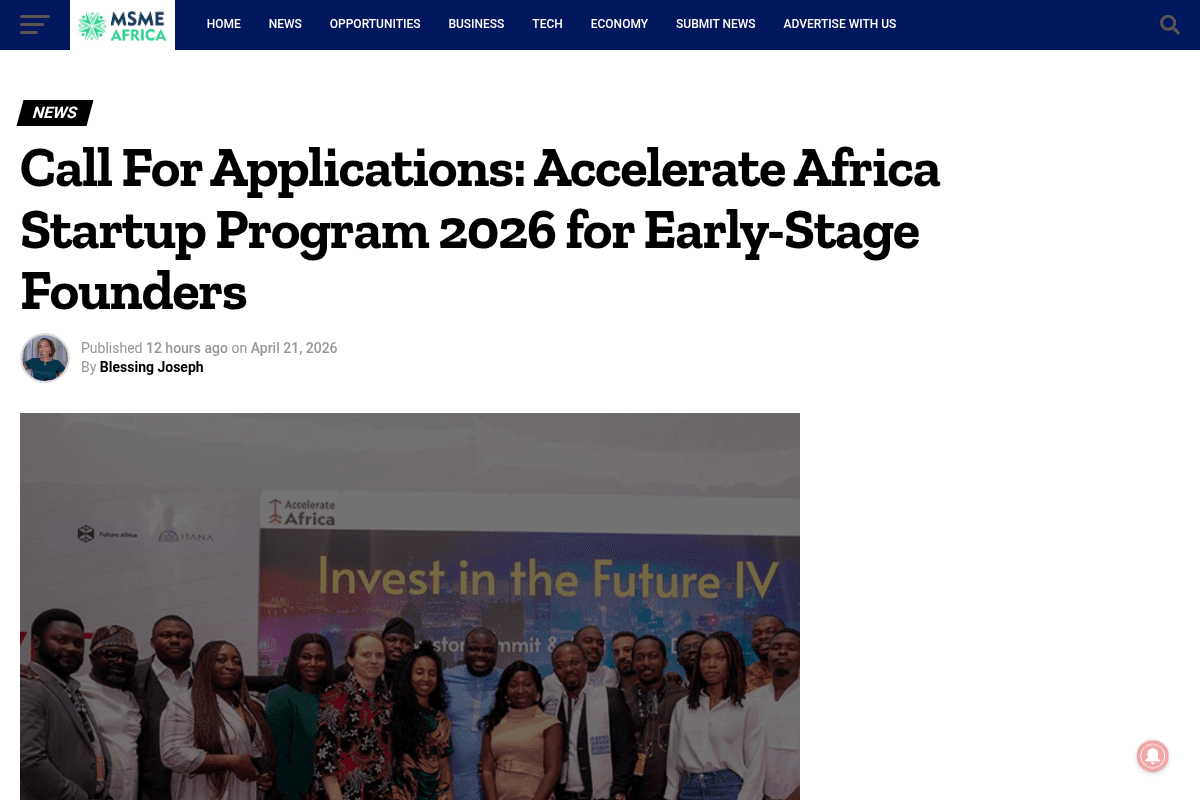Open ADVERTISE WITH US page
The height and width of the screenshot is (800, 1200).
(840, 24)
